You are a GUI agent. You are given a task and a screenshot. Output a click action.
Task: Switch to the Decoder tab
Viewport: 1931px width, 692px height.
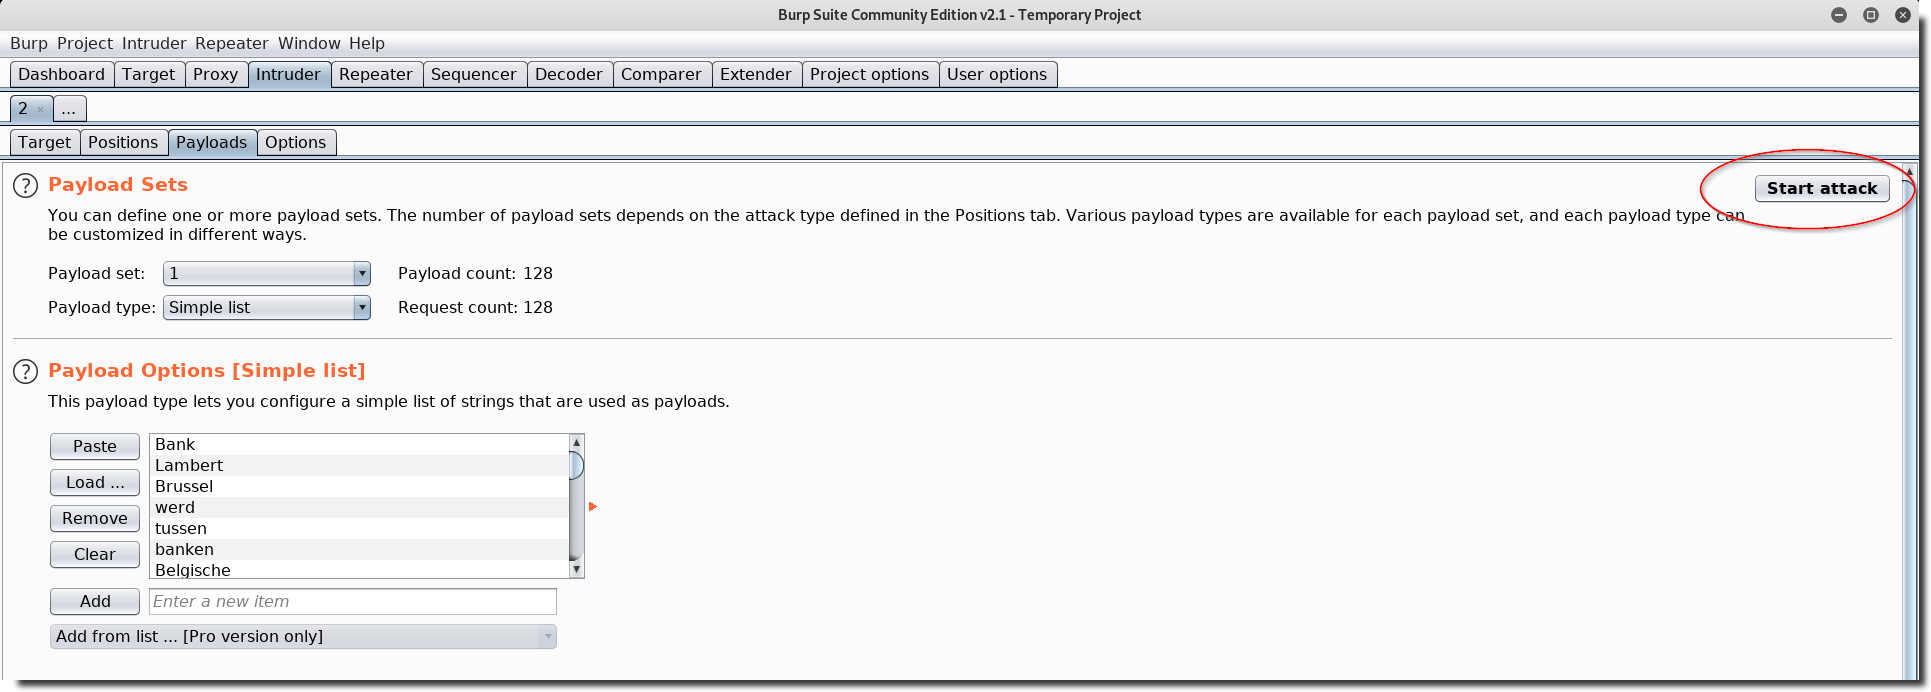coord(569,75)
